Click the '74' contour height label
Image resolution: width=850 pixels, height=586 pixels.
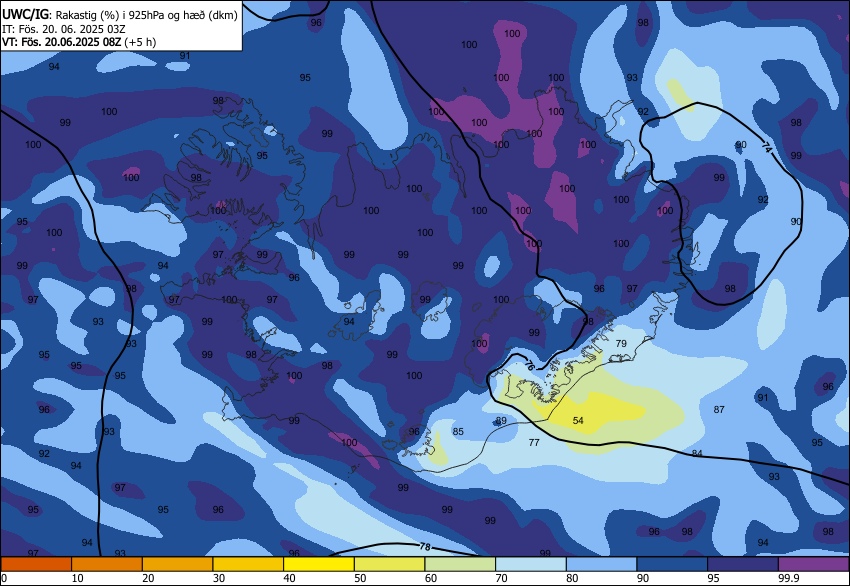coord(766,147)
